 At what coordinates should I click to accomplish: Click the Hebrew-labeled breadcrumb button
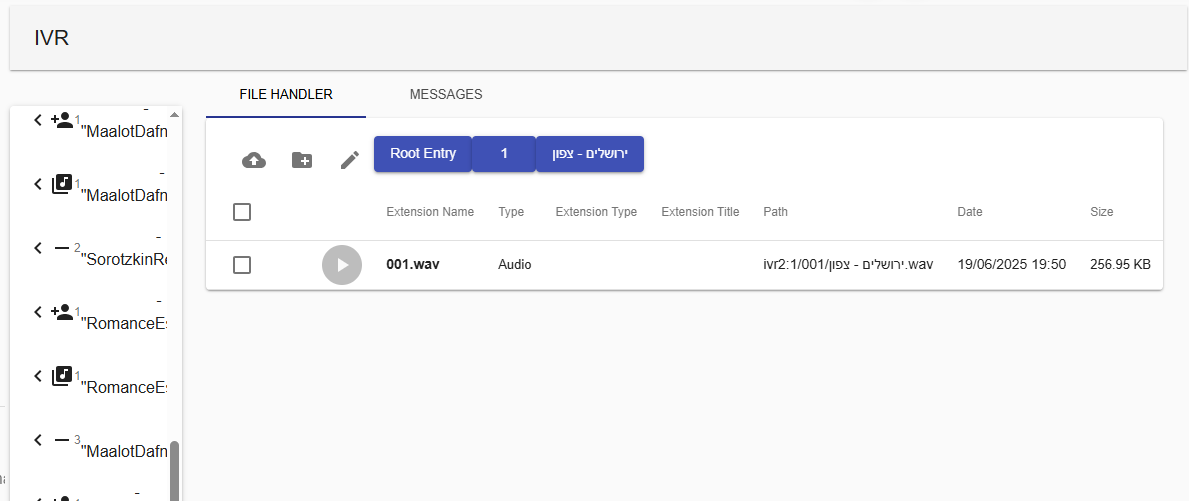pyautogui.click(x=590, y=154)
